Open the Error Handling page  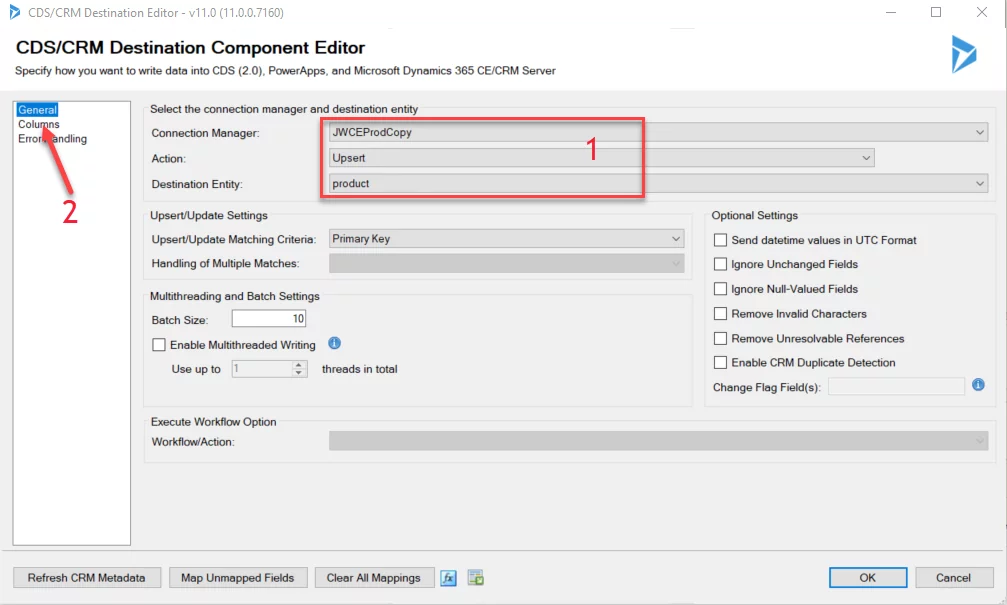click(52, 139)
